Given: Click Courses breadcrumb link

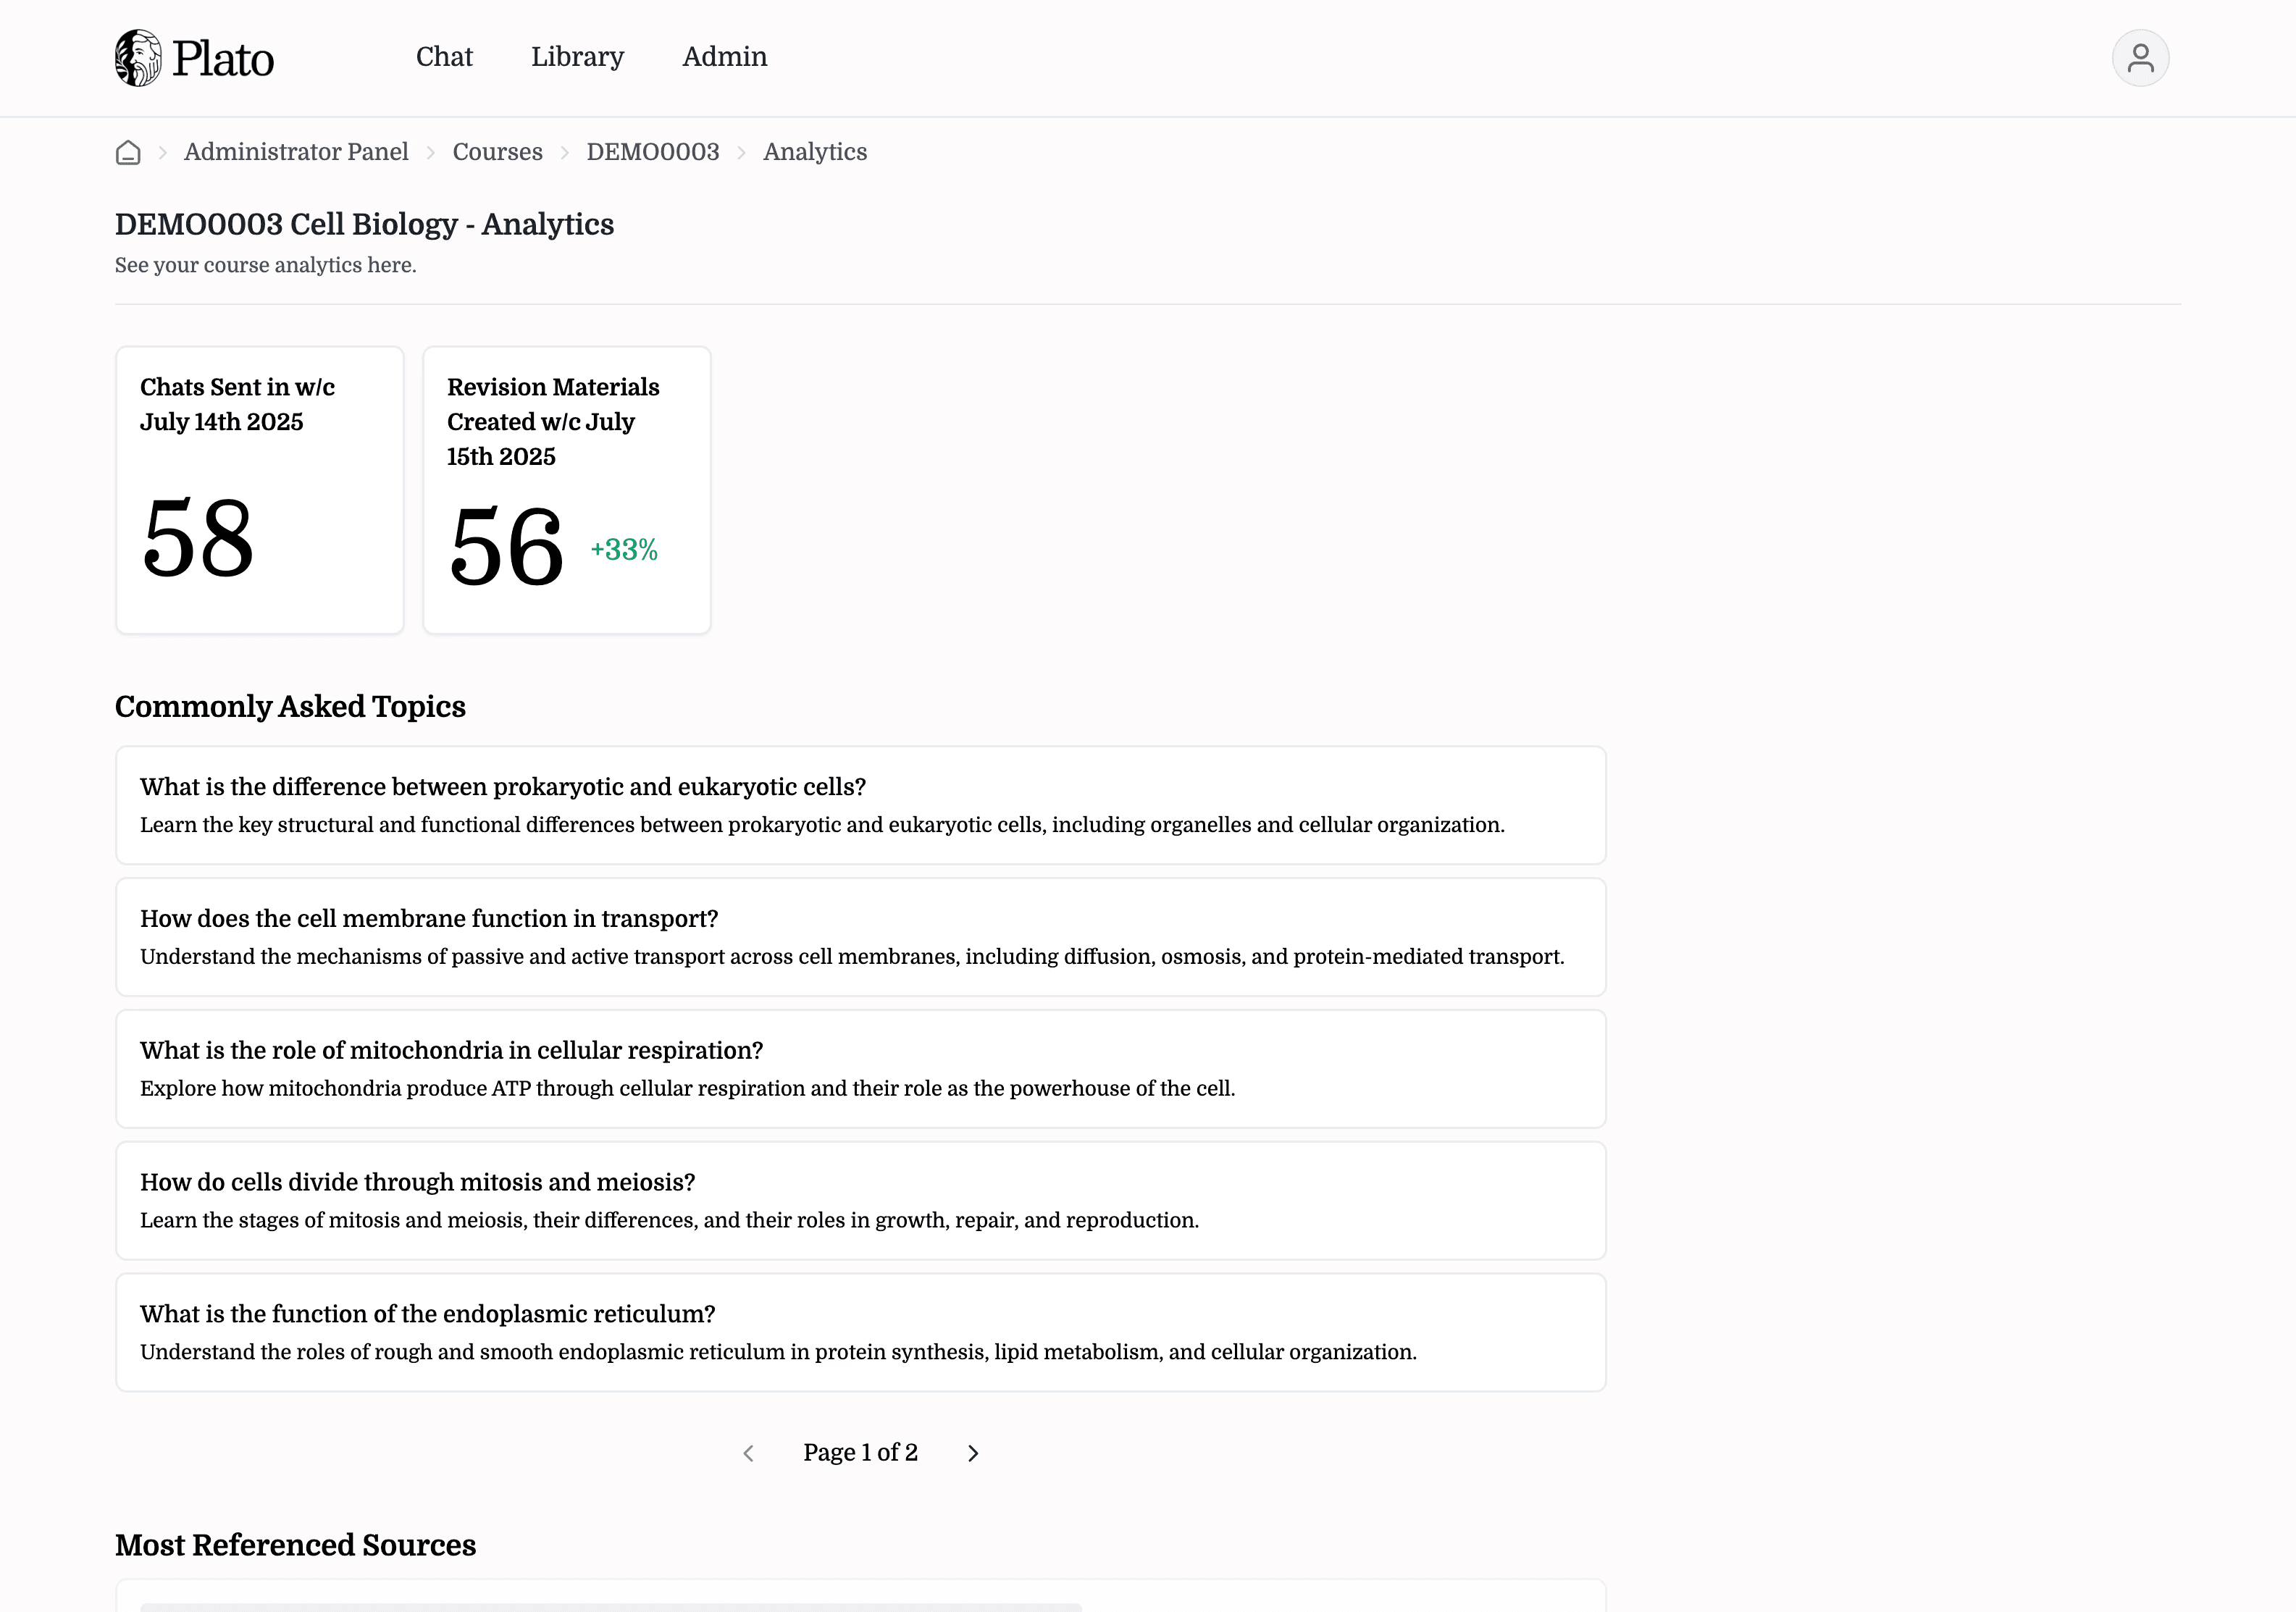Looking at the screenshot, I should (497, 152).
